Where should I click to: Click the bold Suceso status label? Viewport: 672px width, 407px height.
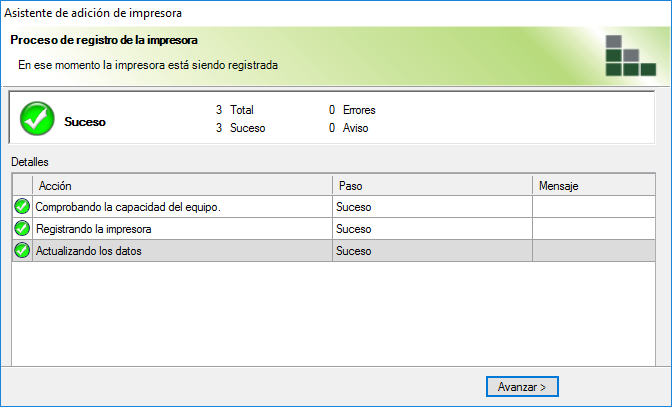[x=85, y=122]
